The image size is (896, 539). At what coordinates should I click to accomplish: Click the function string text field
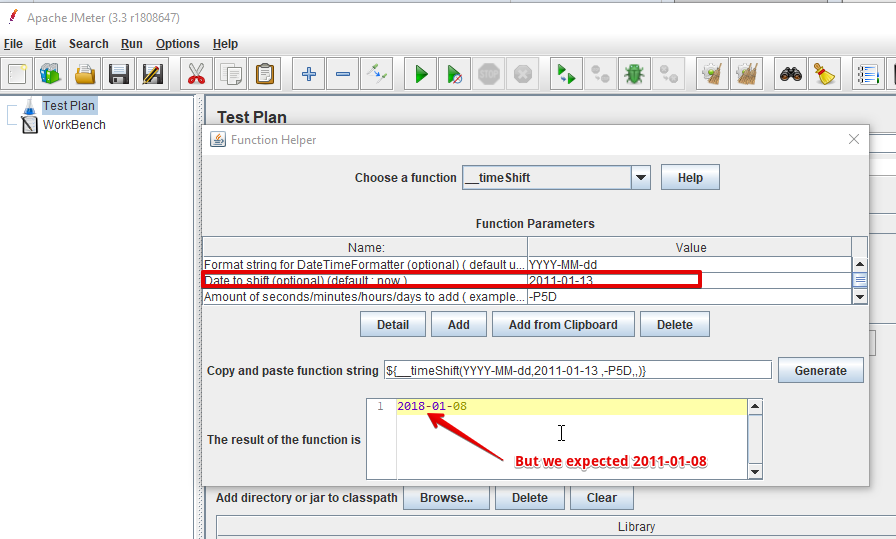coord(577,370)
